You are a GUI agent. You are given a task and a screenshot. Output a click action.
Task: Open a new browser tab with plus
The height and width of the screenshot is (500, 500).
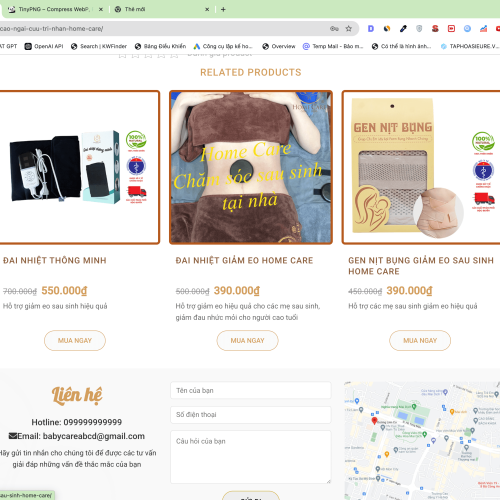(223, 9)
